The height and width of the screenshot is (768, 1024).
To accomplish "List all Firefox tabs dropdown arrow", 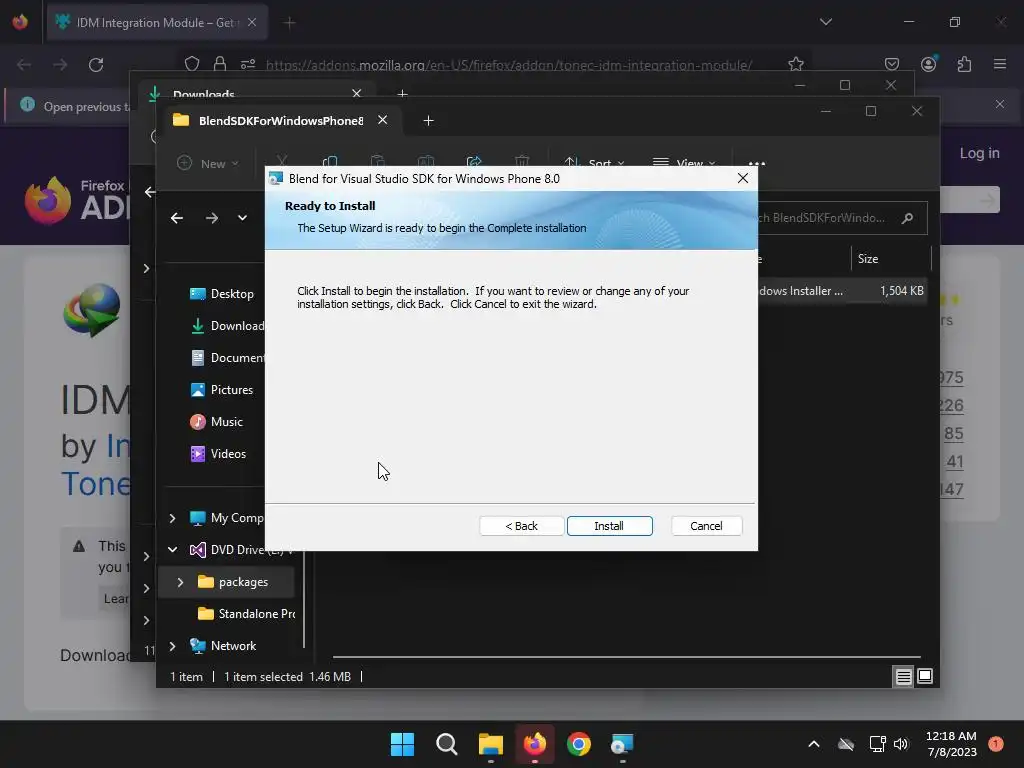I will pos(825,22).
